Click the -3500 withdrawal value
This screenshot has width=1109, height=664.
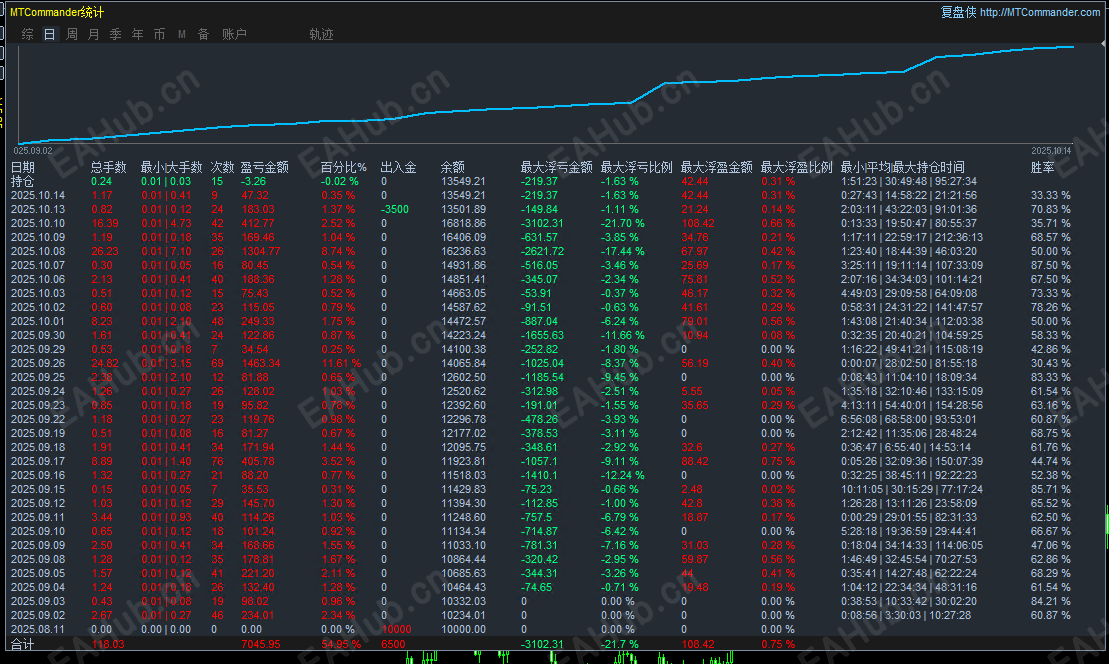[395, 209]
